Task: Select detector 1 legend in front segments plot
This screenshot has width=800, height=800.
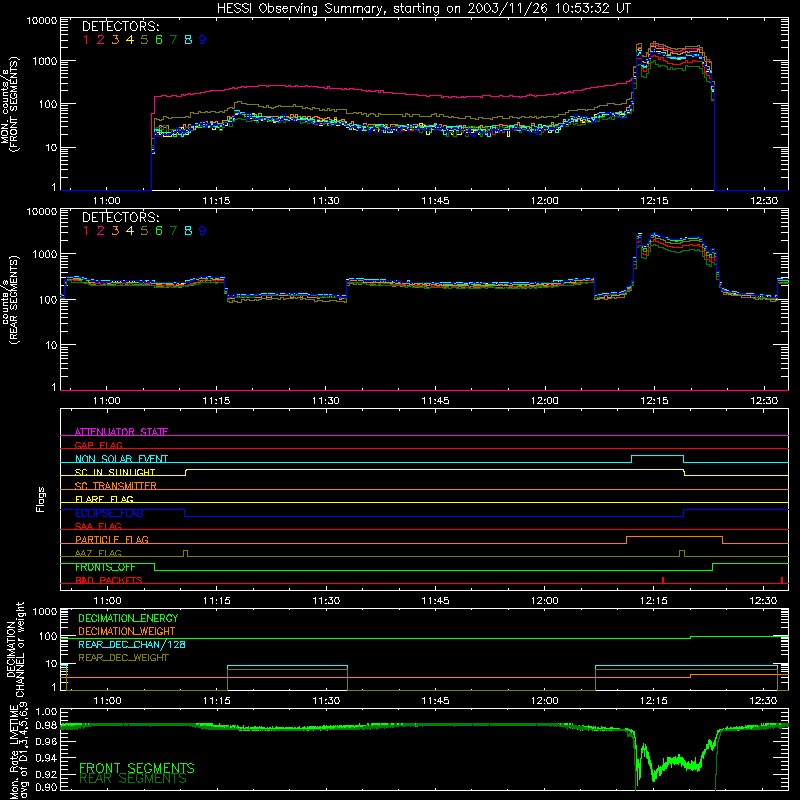Action: click(86, 40)
